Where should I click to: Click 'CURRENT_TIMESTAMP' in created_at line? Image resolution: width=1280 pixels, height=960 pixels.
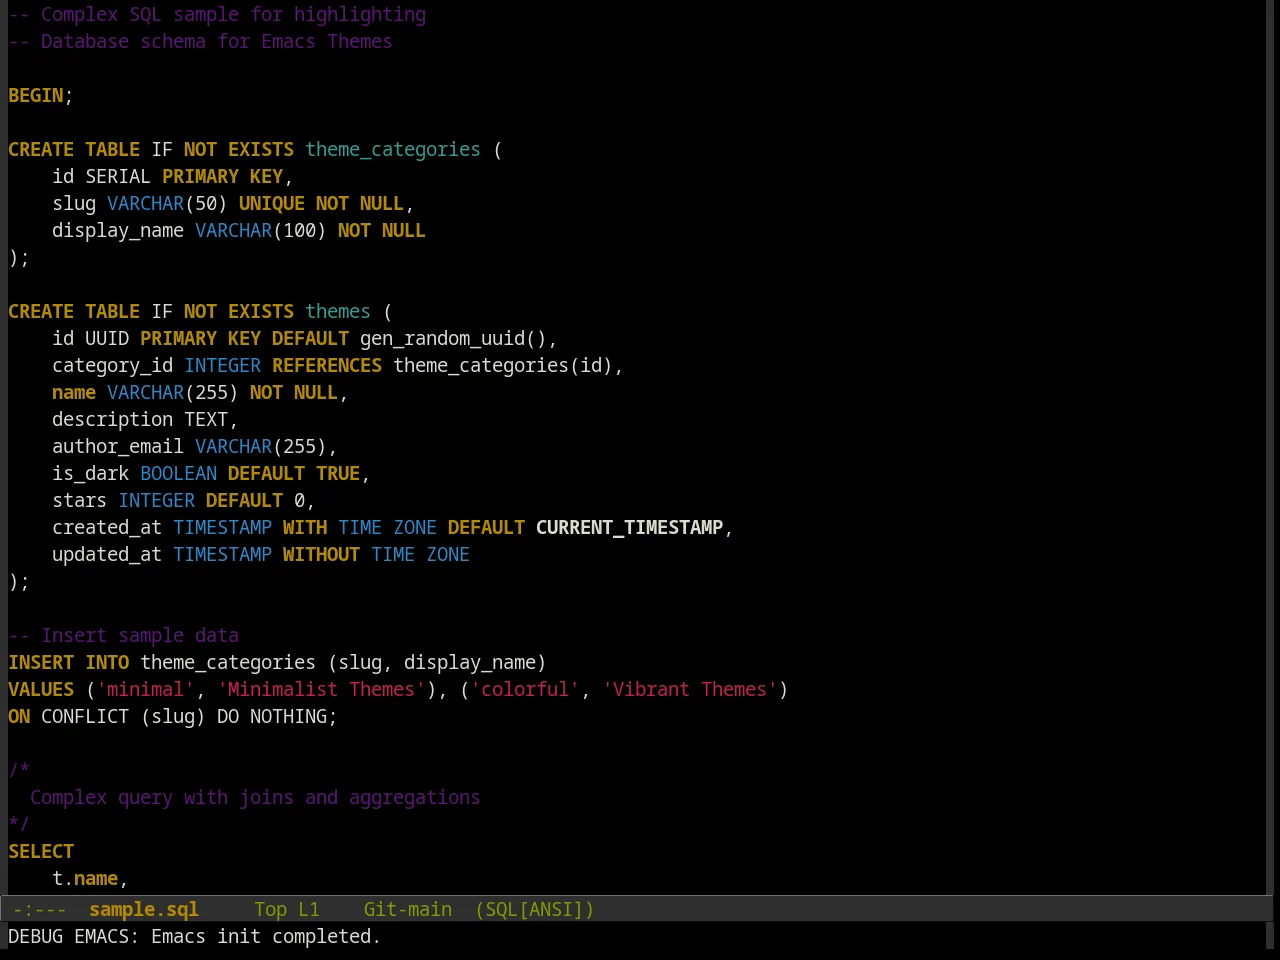tap(629, 528)
